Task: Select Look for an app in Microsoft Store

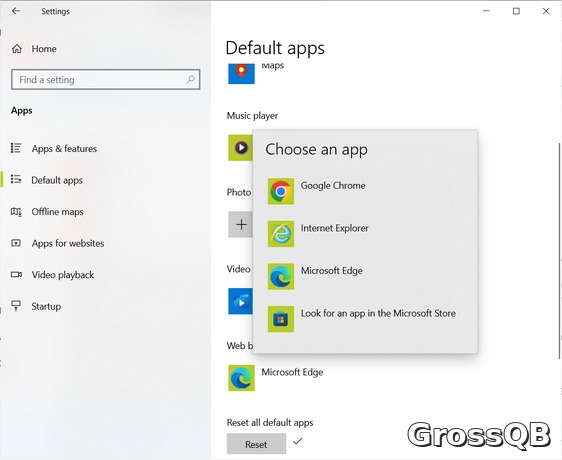Action: [x=365, y=319]
